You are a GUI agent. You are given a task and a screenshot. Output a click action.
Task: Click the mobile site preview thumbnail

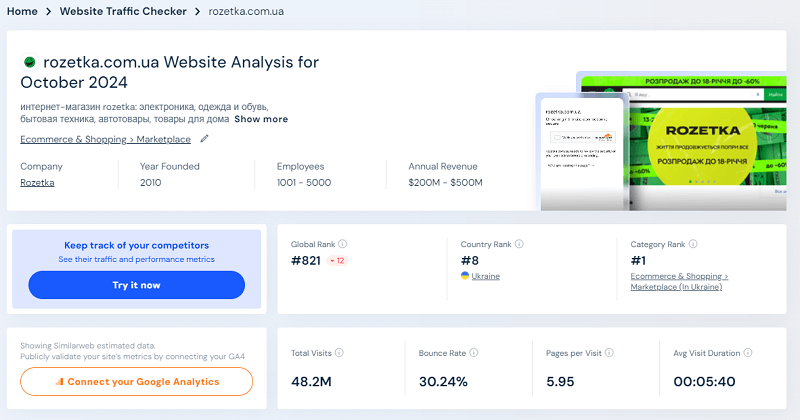(x=582, y=152)
